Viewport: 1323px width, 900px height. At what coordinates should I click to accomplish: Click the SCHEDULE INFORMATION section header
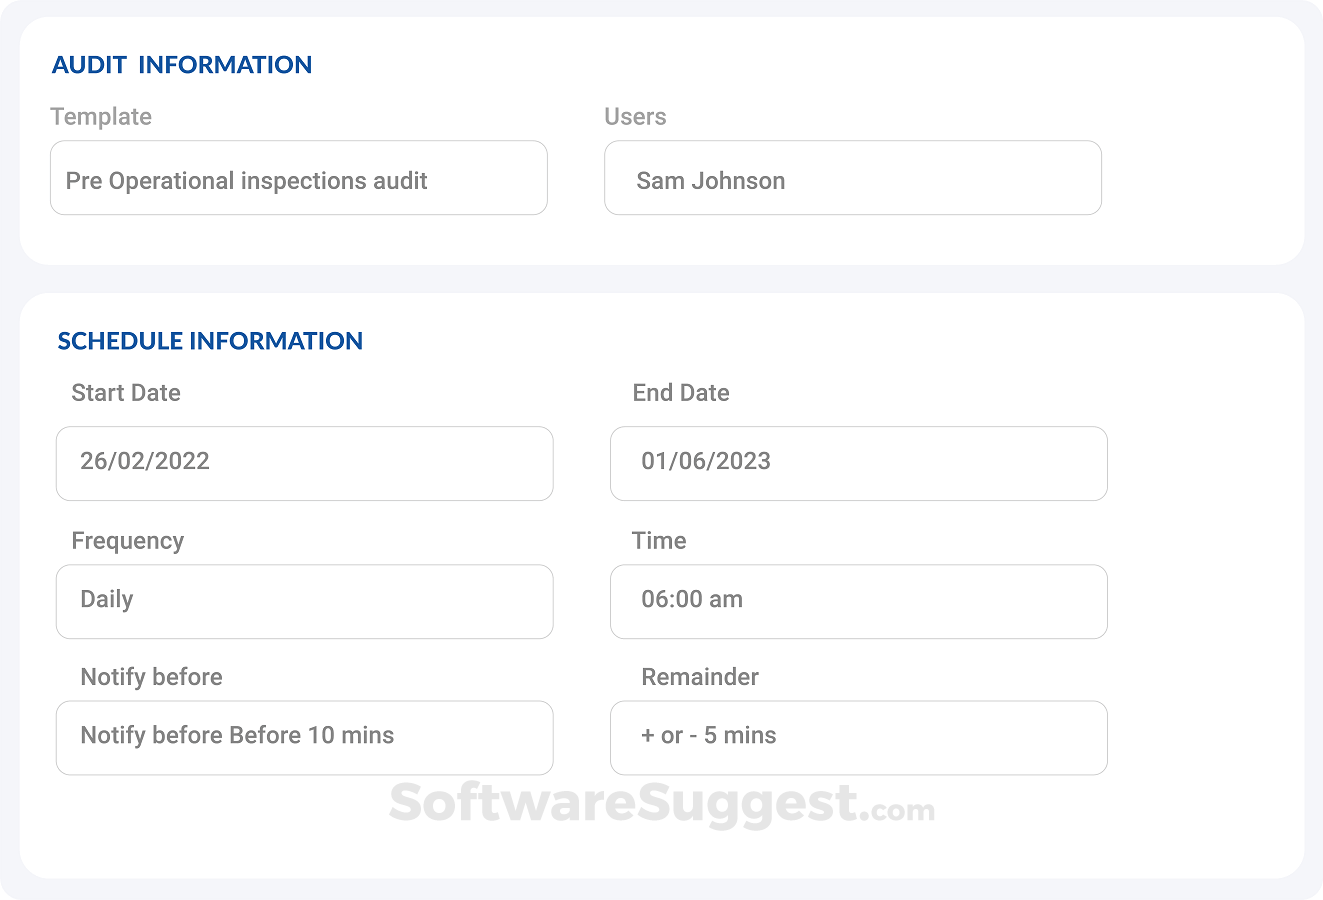[x=210, y=341]
